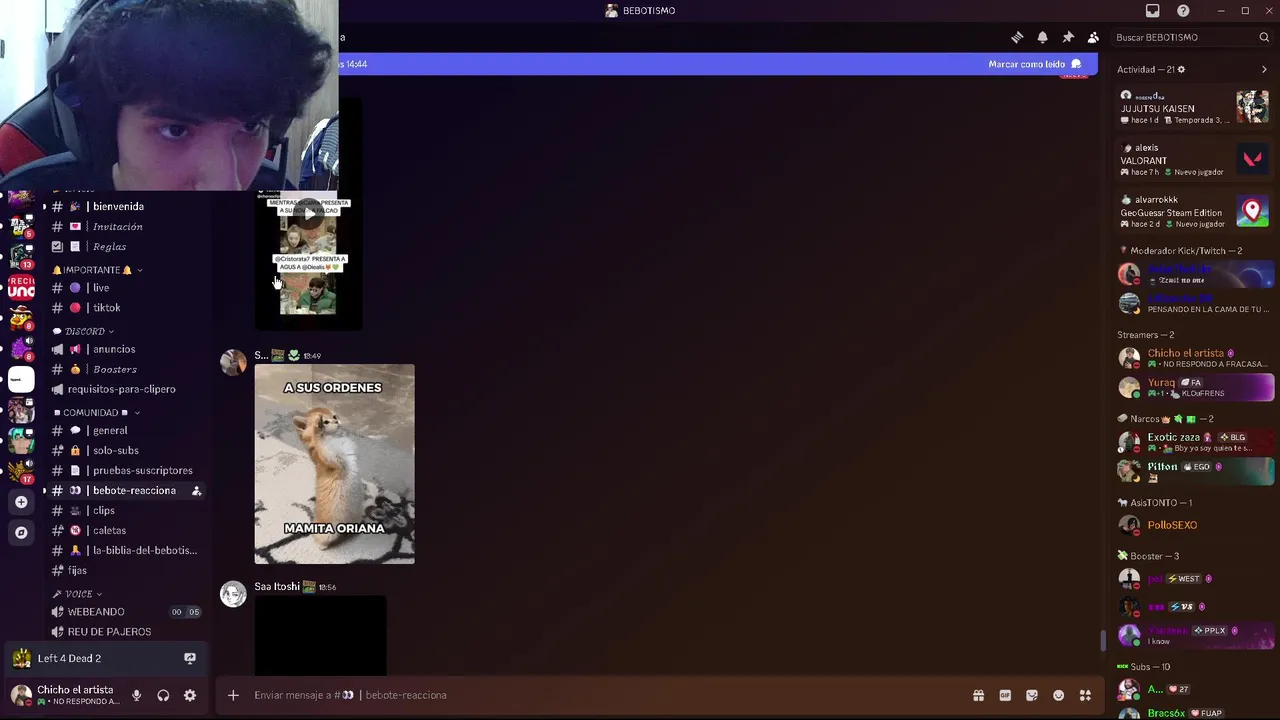Open the apps icon in message bar
The width and height of the screenshot is (1280, 720).
pos(1085,695)
